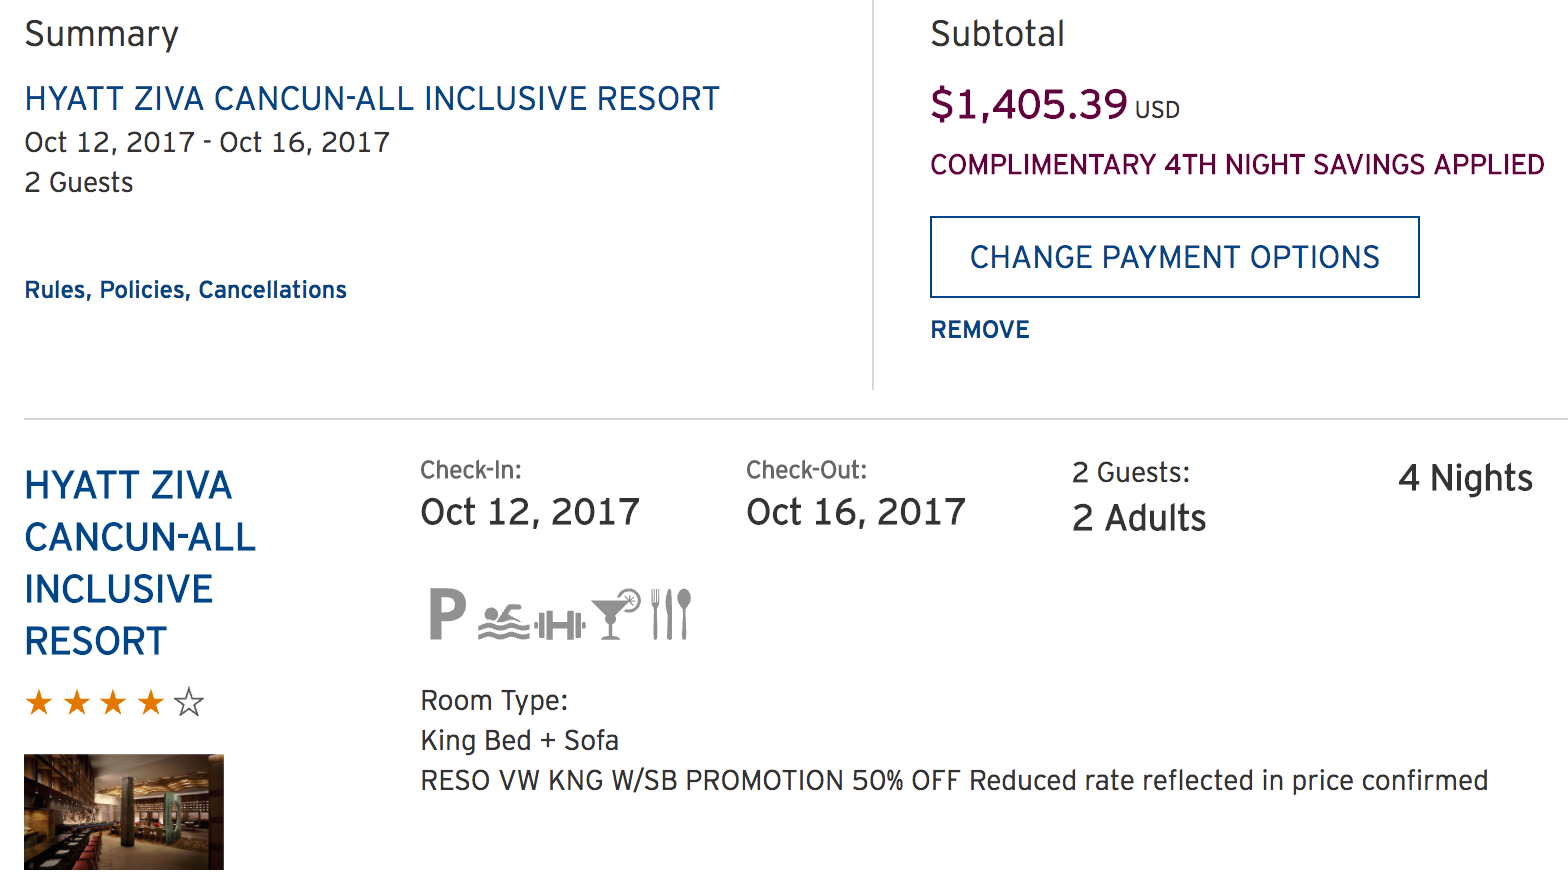1568x884 pixels.
Task: Click the King Bed + Sofa room type
Action: point(520,741)
